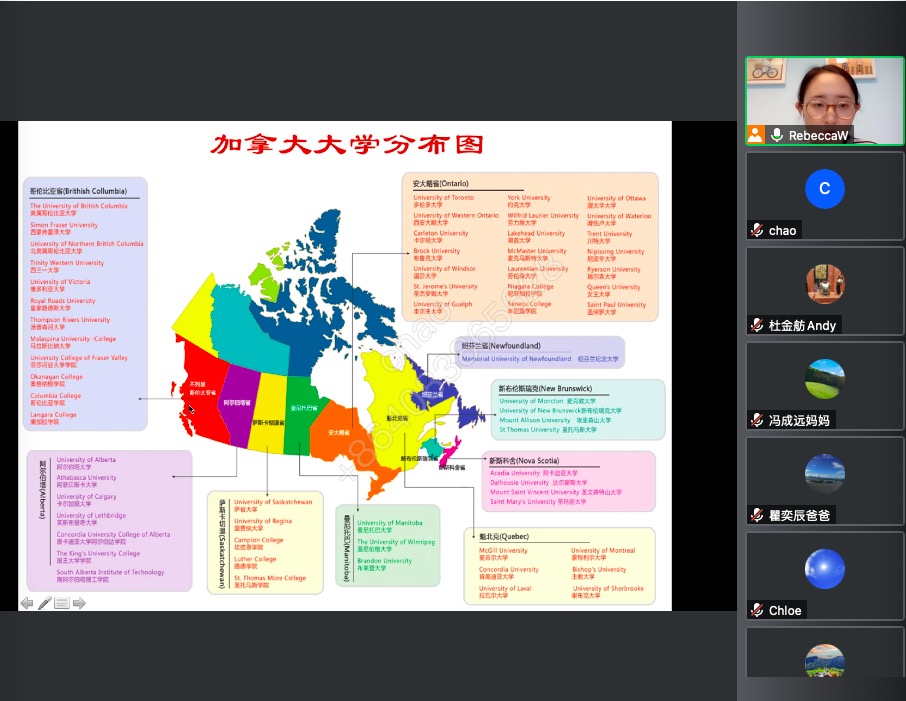This screenshot has width=906, height=701.
Task: Select the pen annotation tool on the slide
Action: [44, 603]
